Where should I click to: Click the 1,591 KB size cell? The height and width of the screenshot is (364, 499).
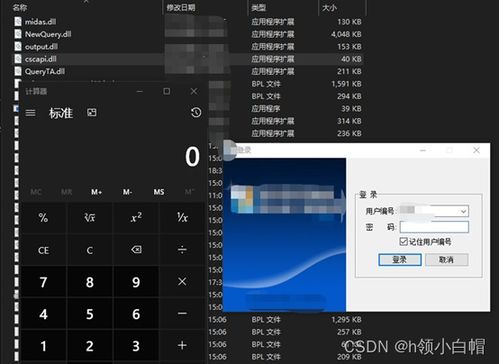tap(346, 84)
